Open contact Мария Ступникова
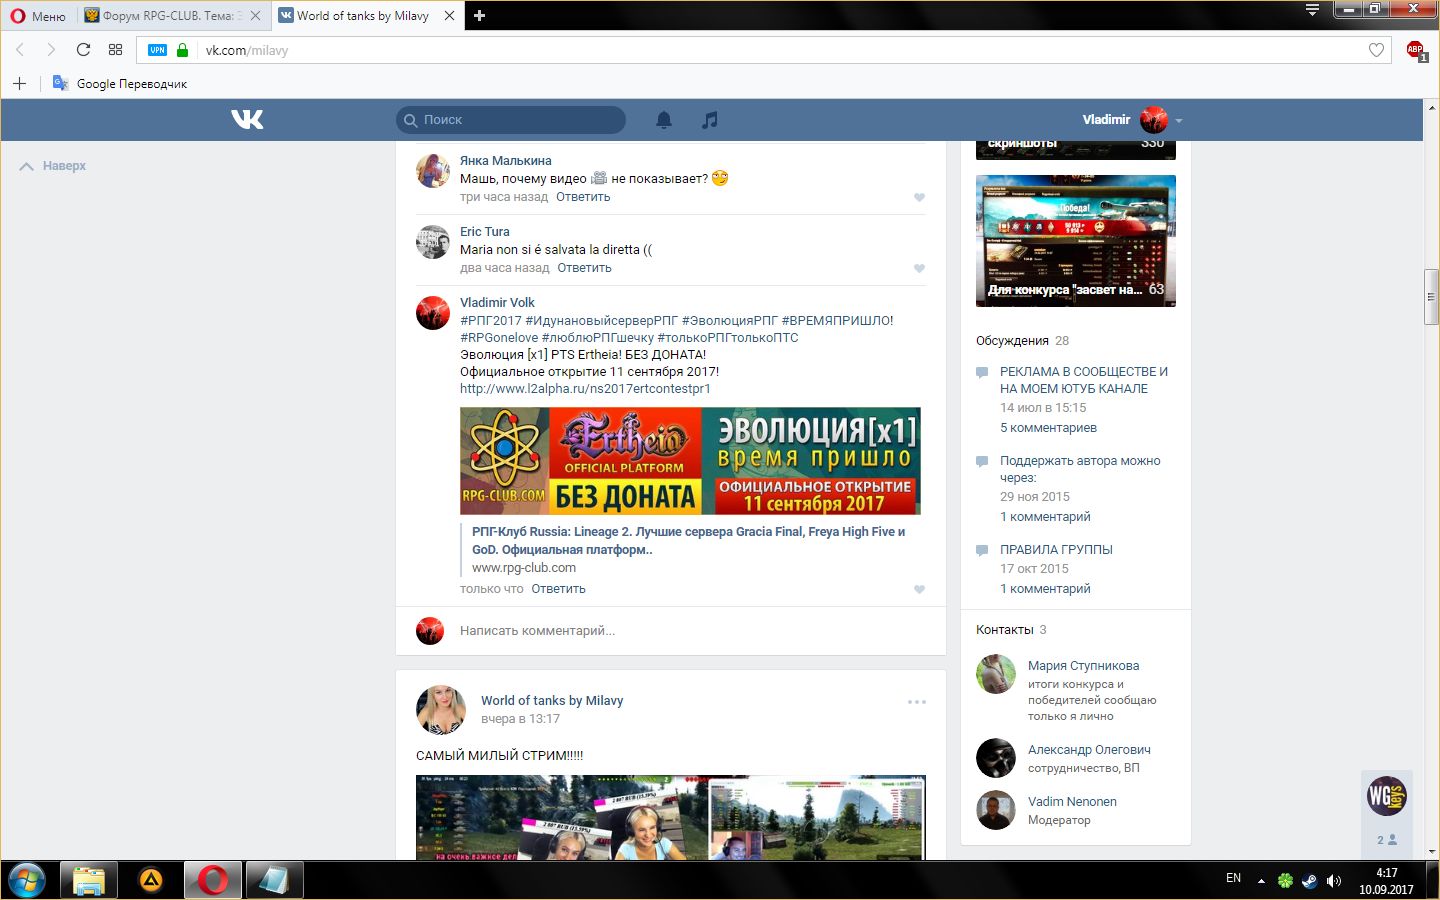The image size is (1440, 900). point(1083,665)
